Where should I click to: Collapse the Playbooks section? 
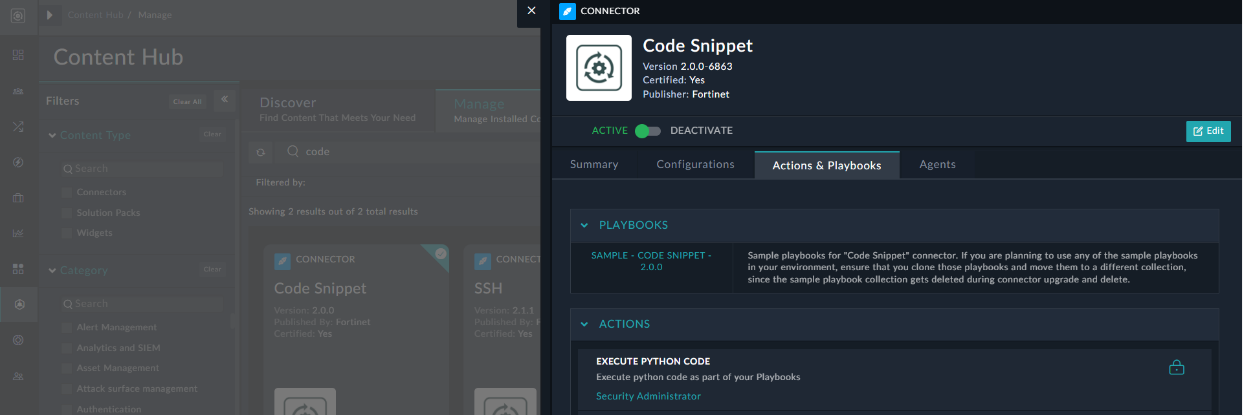point(585,226)
